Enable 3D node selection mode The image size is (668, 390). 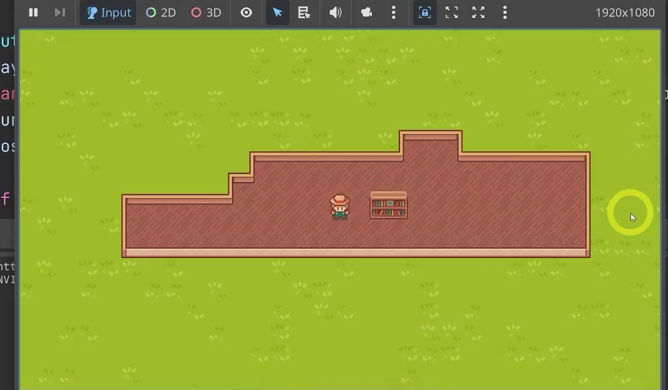point(206,12)
